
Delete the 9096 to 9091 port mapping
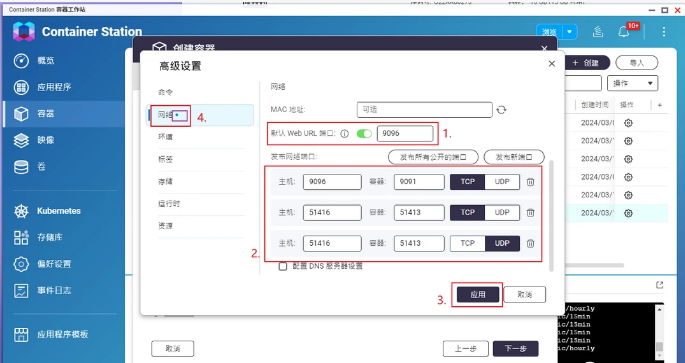(x=530, y=182)
